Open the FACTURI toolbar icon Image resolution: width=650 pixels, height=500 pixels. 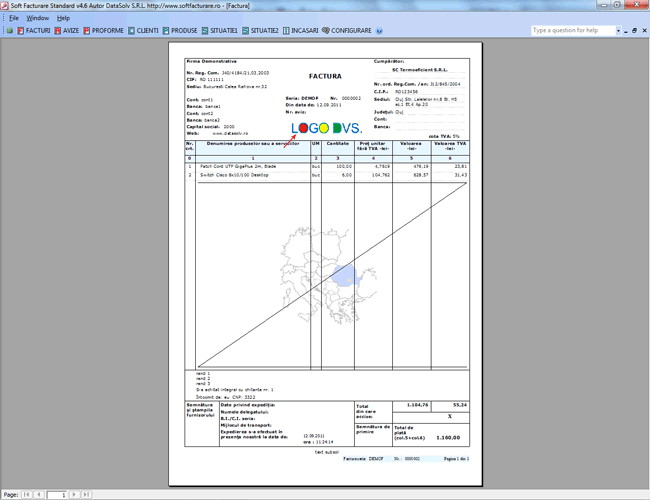pyautogui.click(x=35, y=31)
